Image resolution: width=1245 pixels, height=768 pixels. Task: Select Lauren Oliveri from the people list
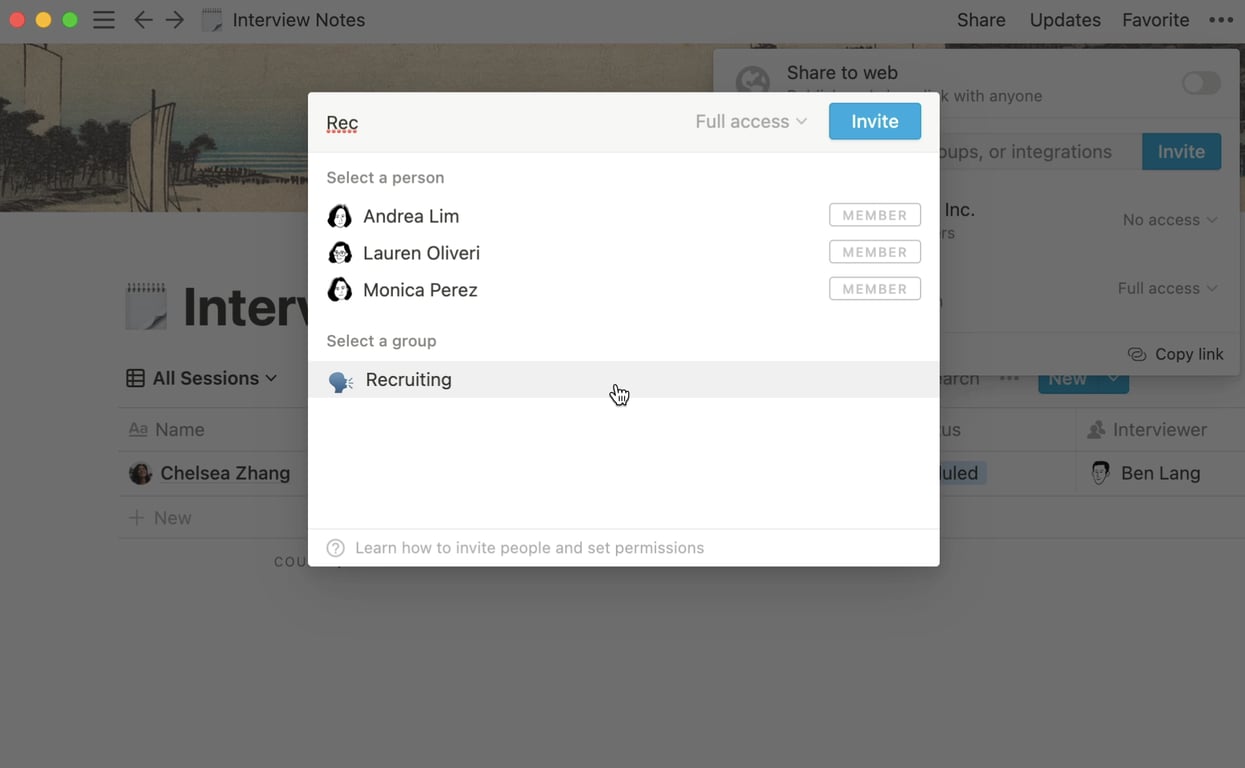point(421,253)
